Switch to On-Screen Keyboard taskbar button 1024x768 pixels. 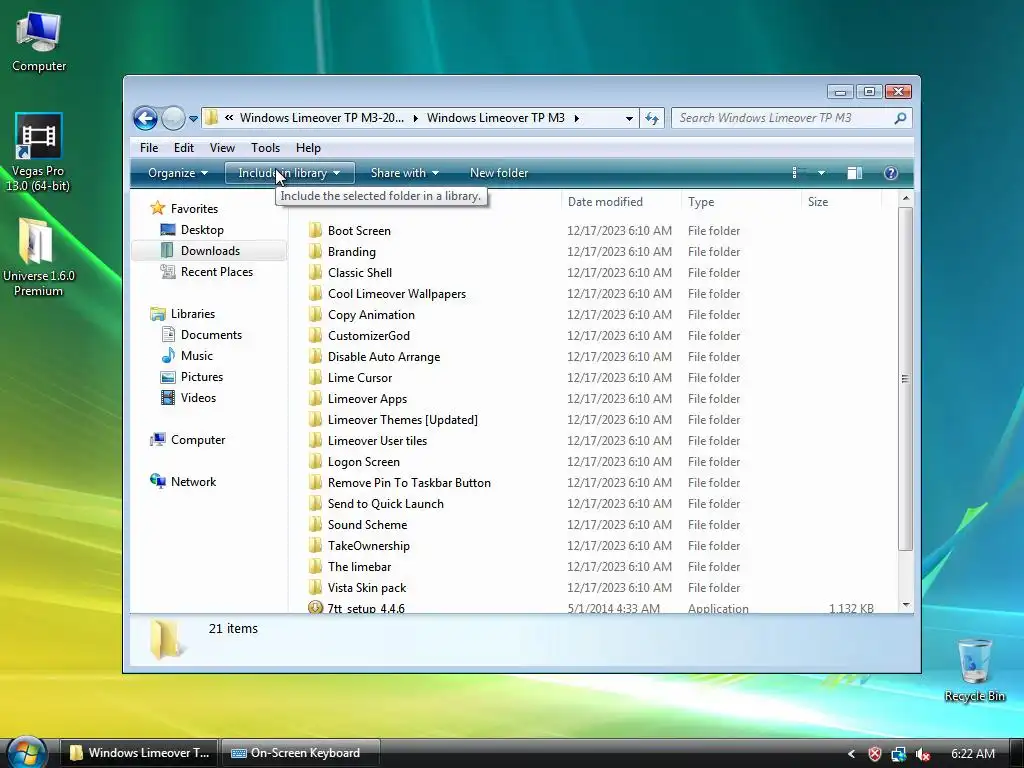coord(300,753)
